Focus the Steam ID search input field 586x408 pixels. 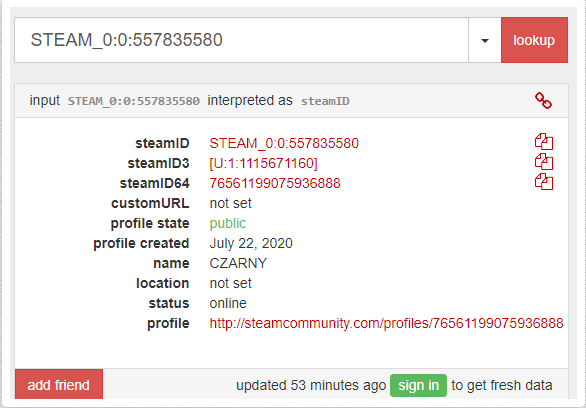[241, 40]
